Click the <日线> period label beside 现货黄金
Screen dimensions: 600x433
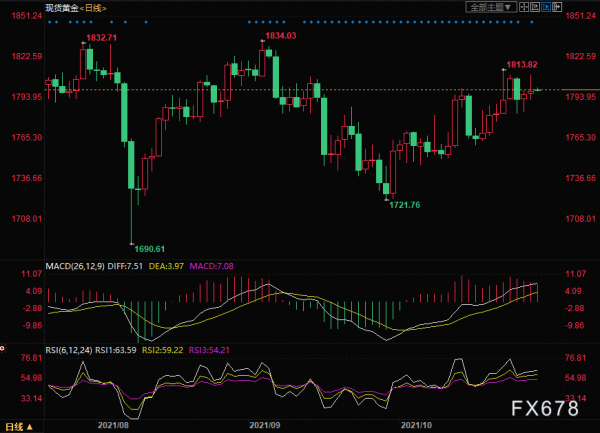pyautogui.click(x=91, y=8)
